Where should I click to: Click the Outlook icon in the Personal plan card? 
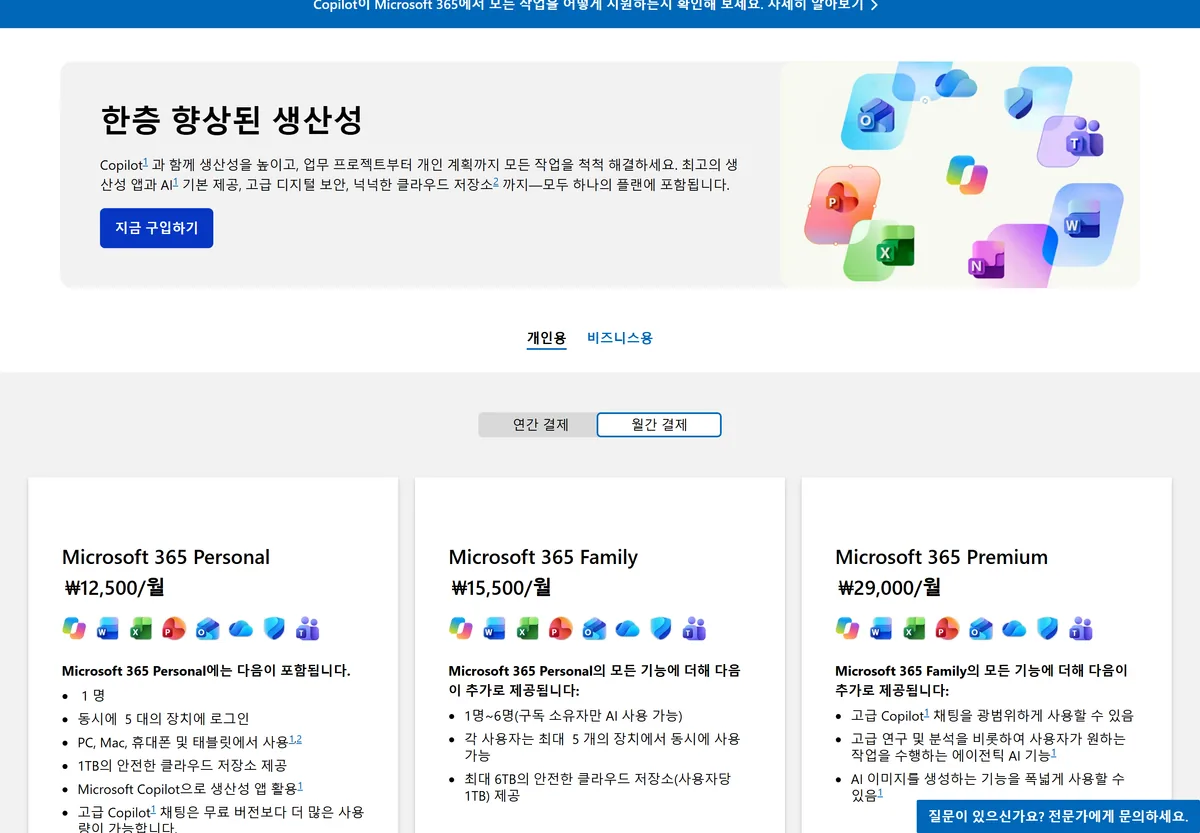click(207, 628)
